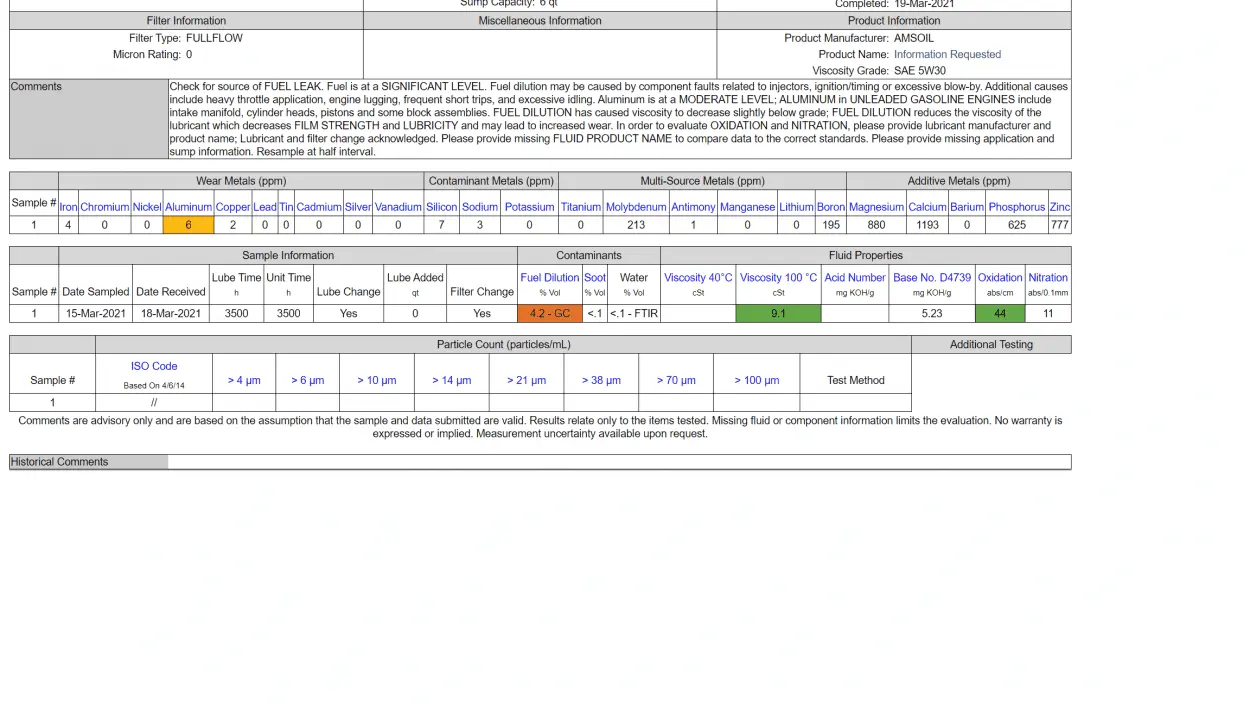Click the orange 4.2 - GC cell

[549, 313]
